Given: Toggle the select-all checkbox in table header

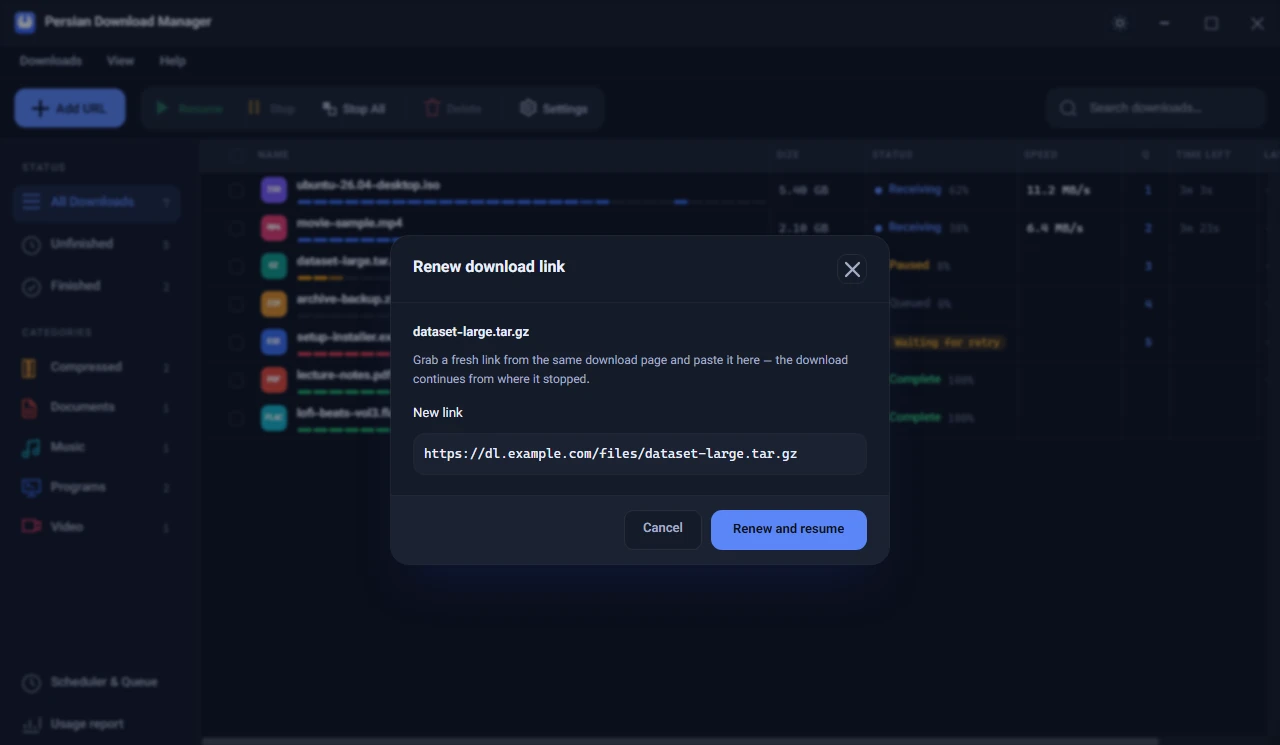Looking at the screenshot, I should click(236, 155).
